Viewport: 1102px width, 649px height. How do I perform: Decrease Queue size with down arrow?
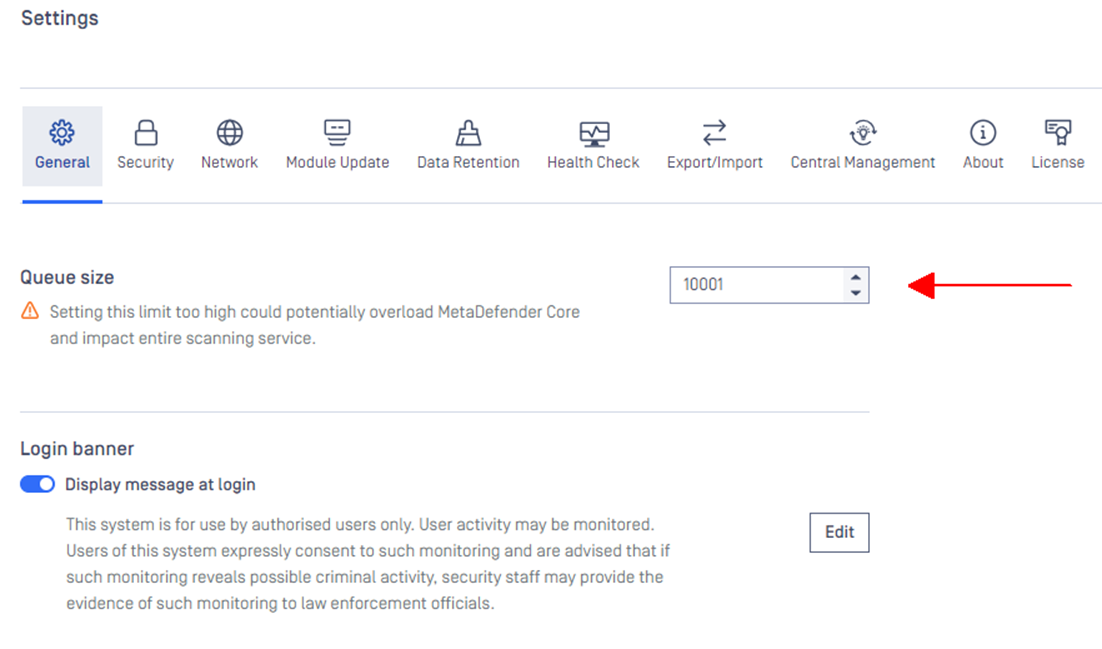[855, 293]
